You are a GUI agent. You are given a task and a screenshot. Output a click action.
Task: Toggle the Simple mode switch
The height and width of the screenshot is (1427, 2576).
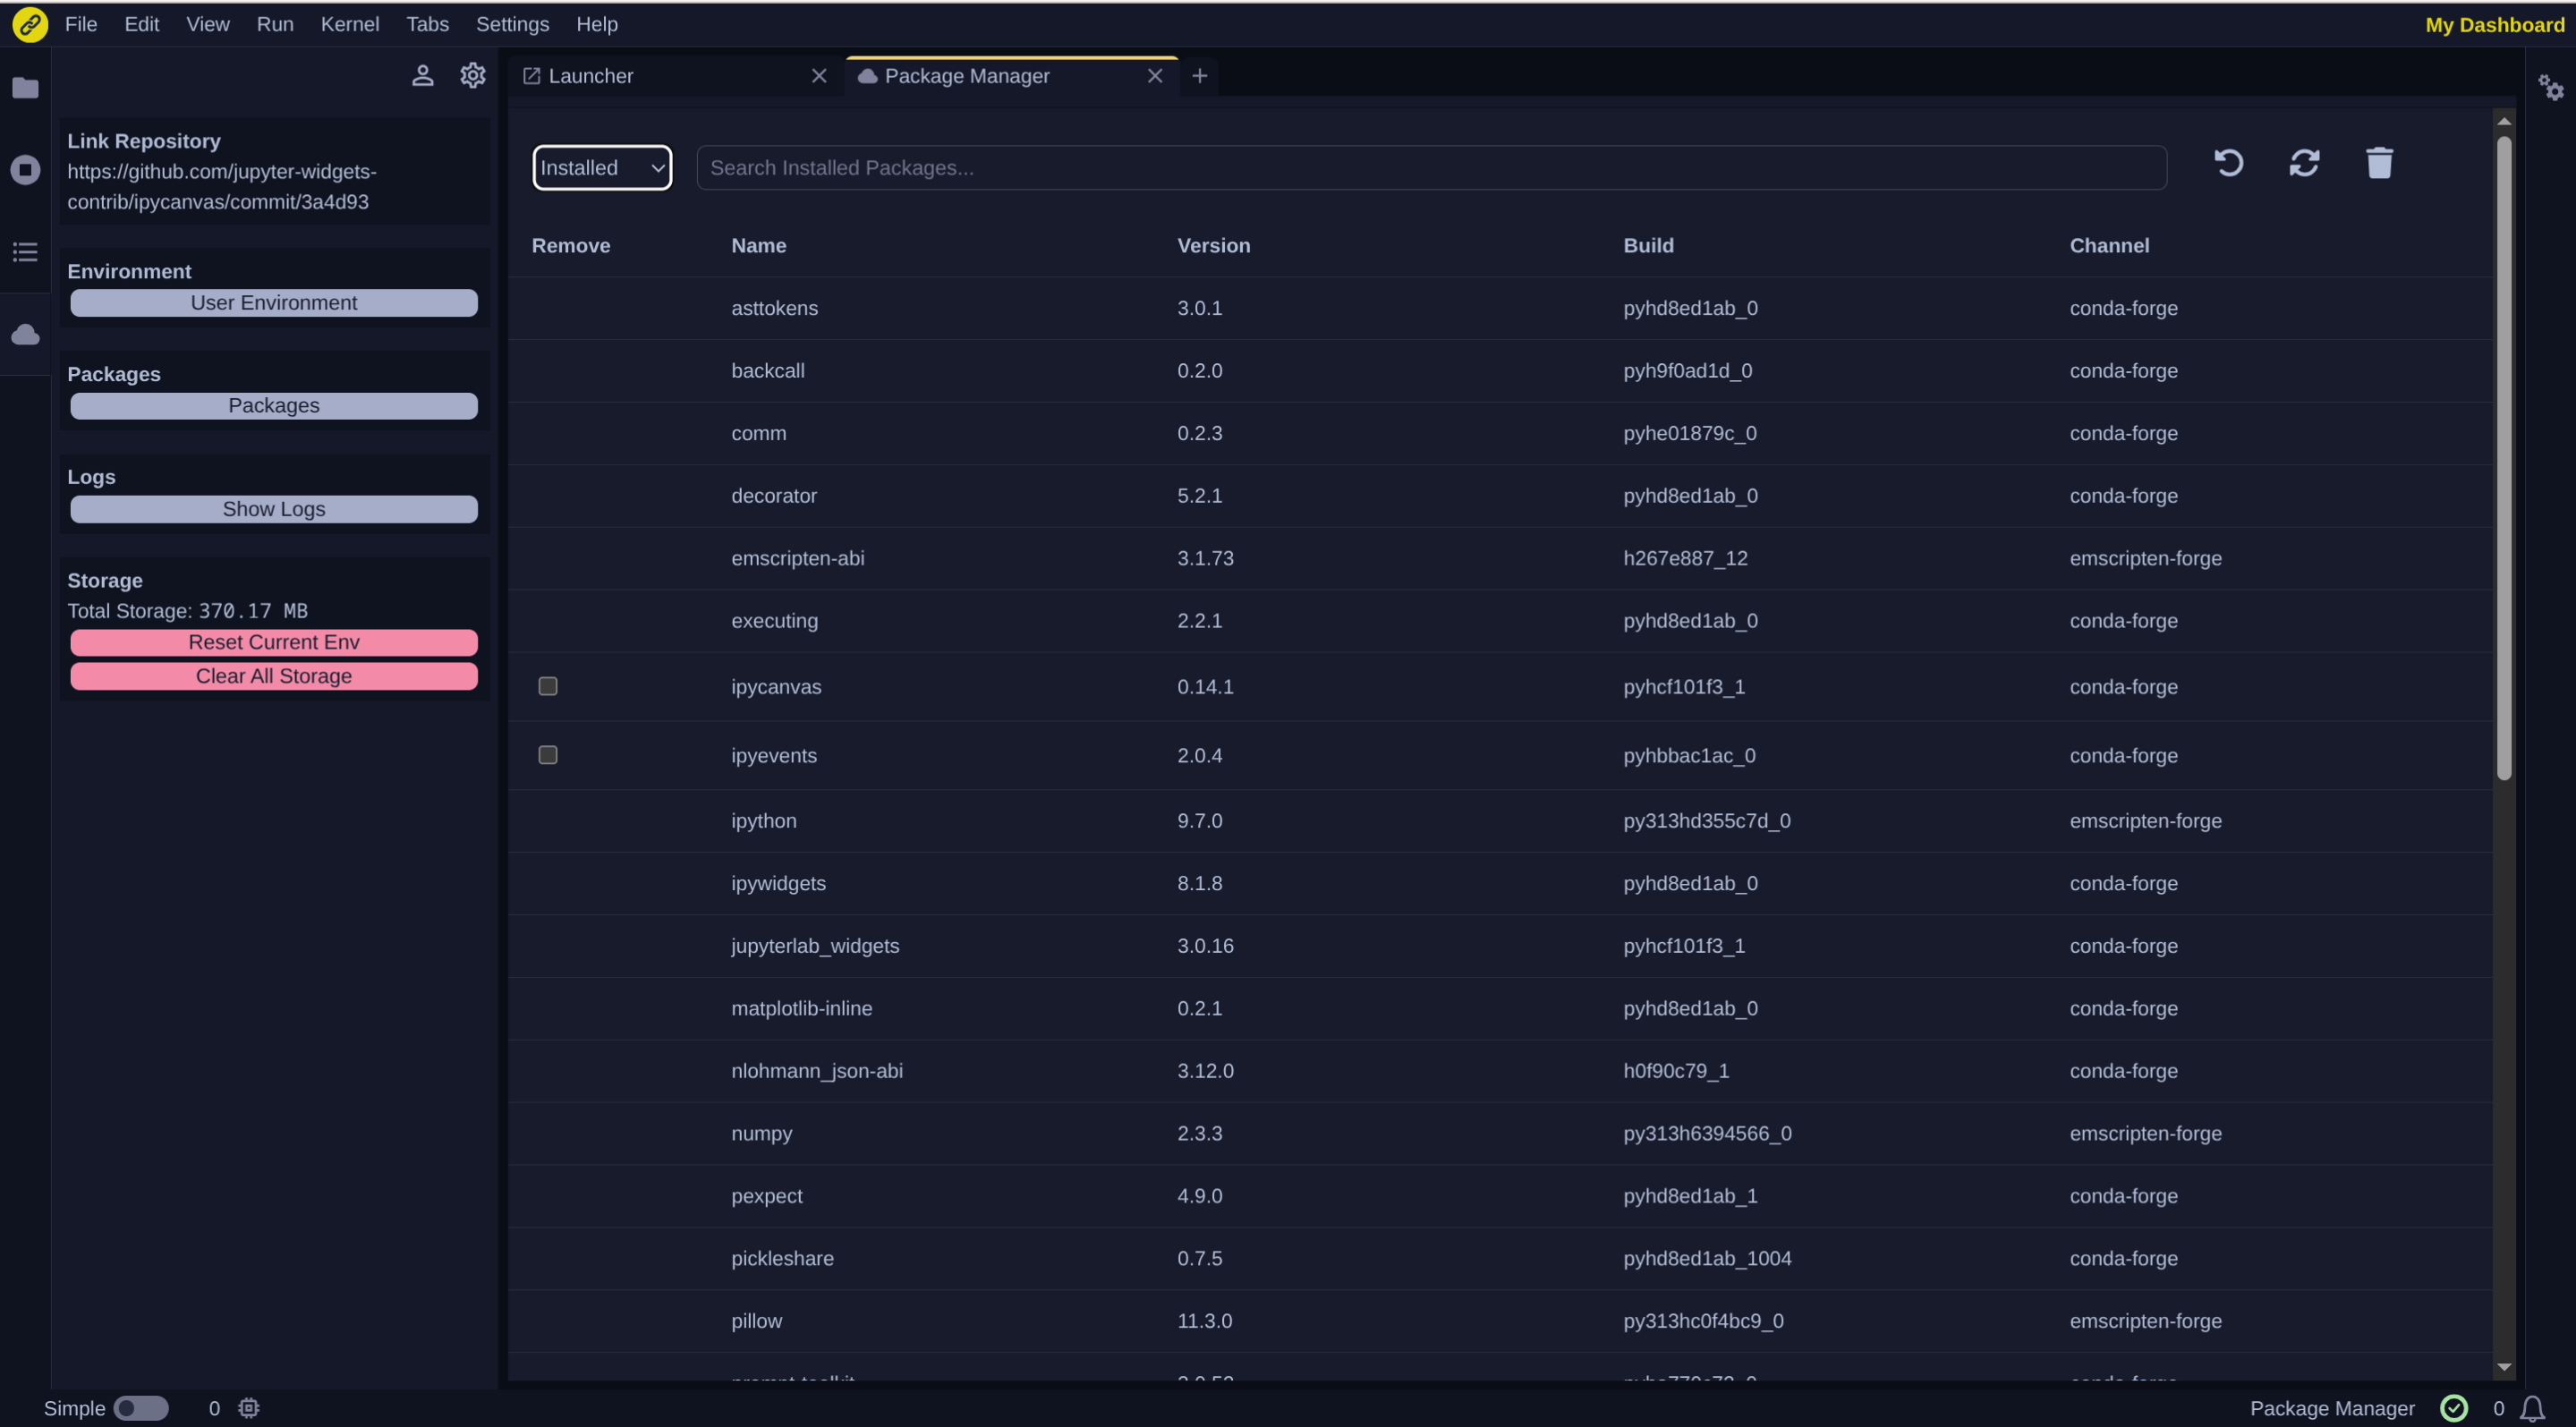142,1408
